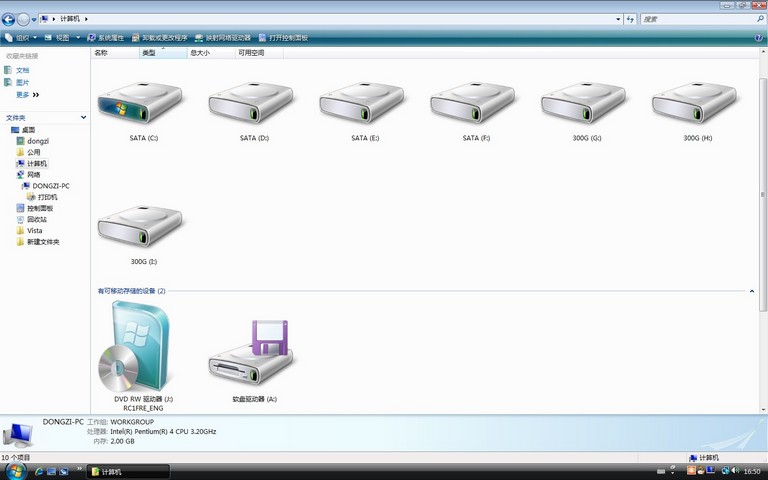The image size is (768, 480).
Task: Click the 计算机 taskbar button
Action: 128,472
